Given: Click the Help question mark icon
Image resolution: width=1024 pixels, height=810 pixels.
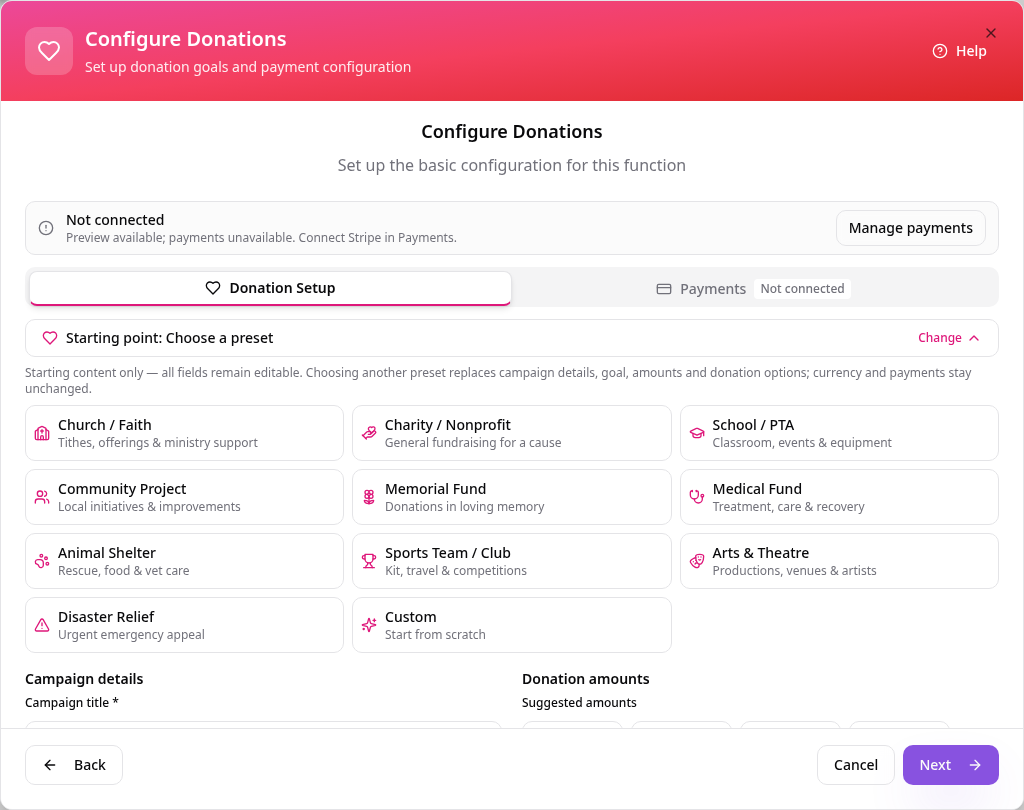Looking at the screenshot, I should pyautogui.click(x=939, y=51).
